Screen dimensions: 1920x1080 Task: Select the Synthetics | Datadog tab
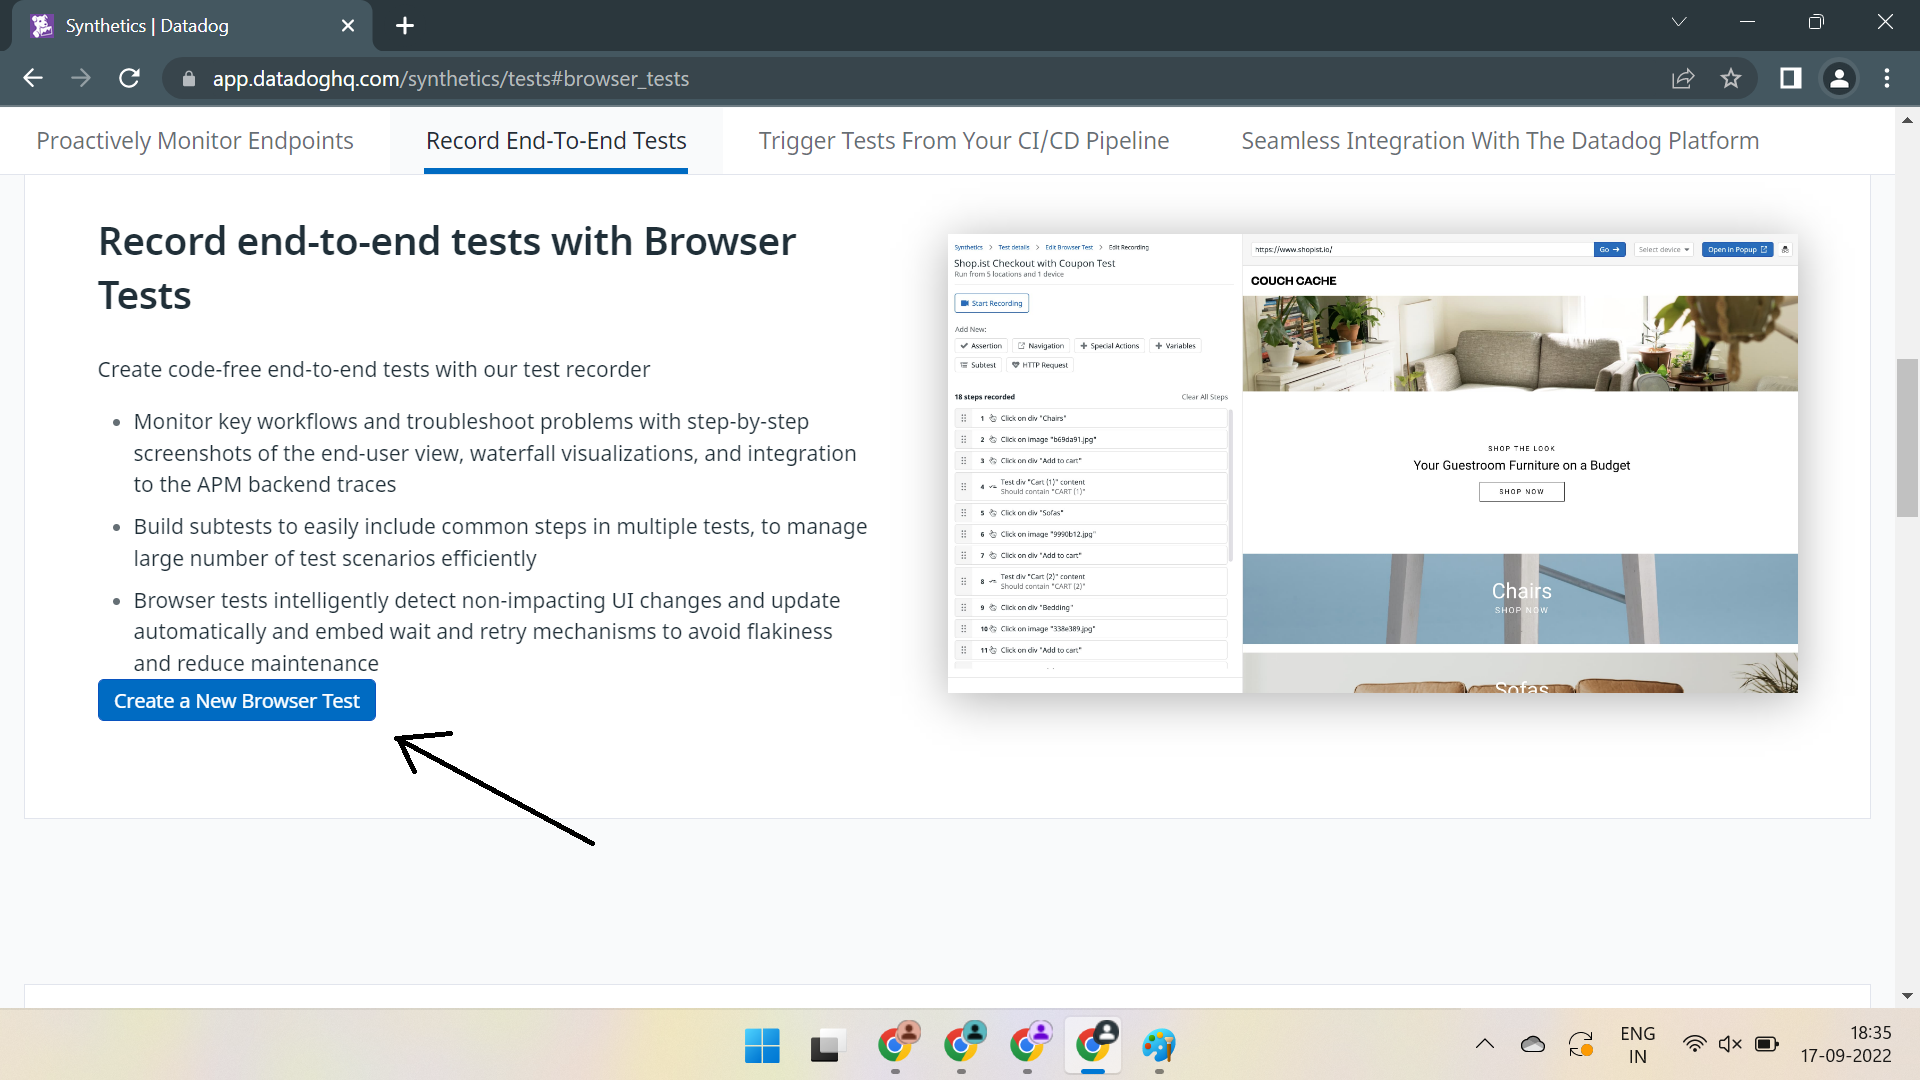[x=190, y=26]
